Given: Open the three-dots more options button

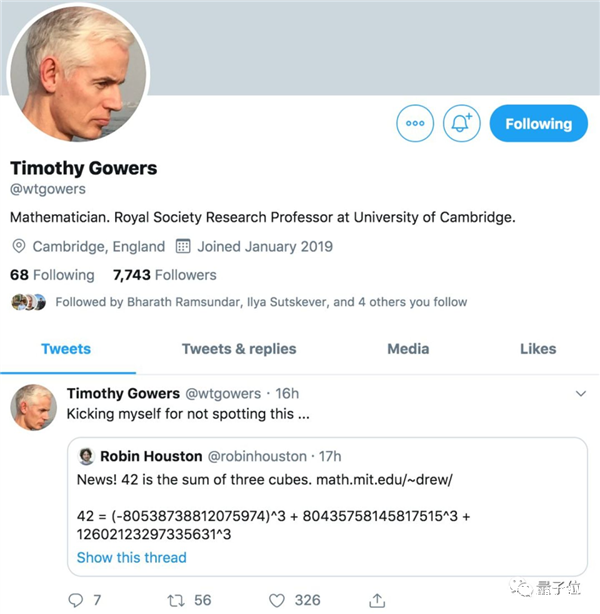Looking at the screenshot, I should click(415, 124).
